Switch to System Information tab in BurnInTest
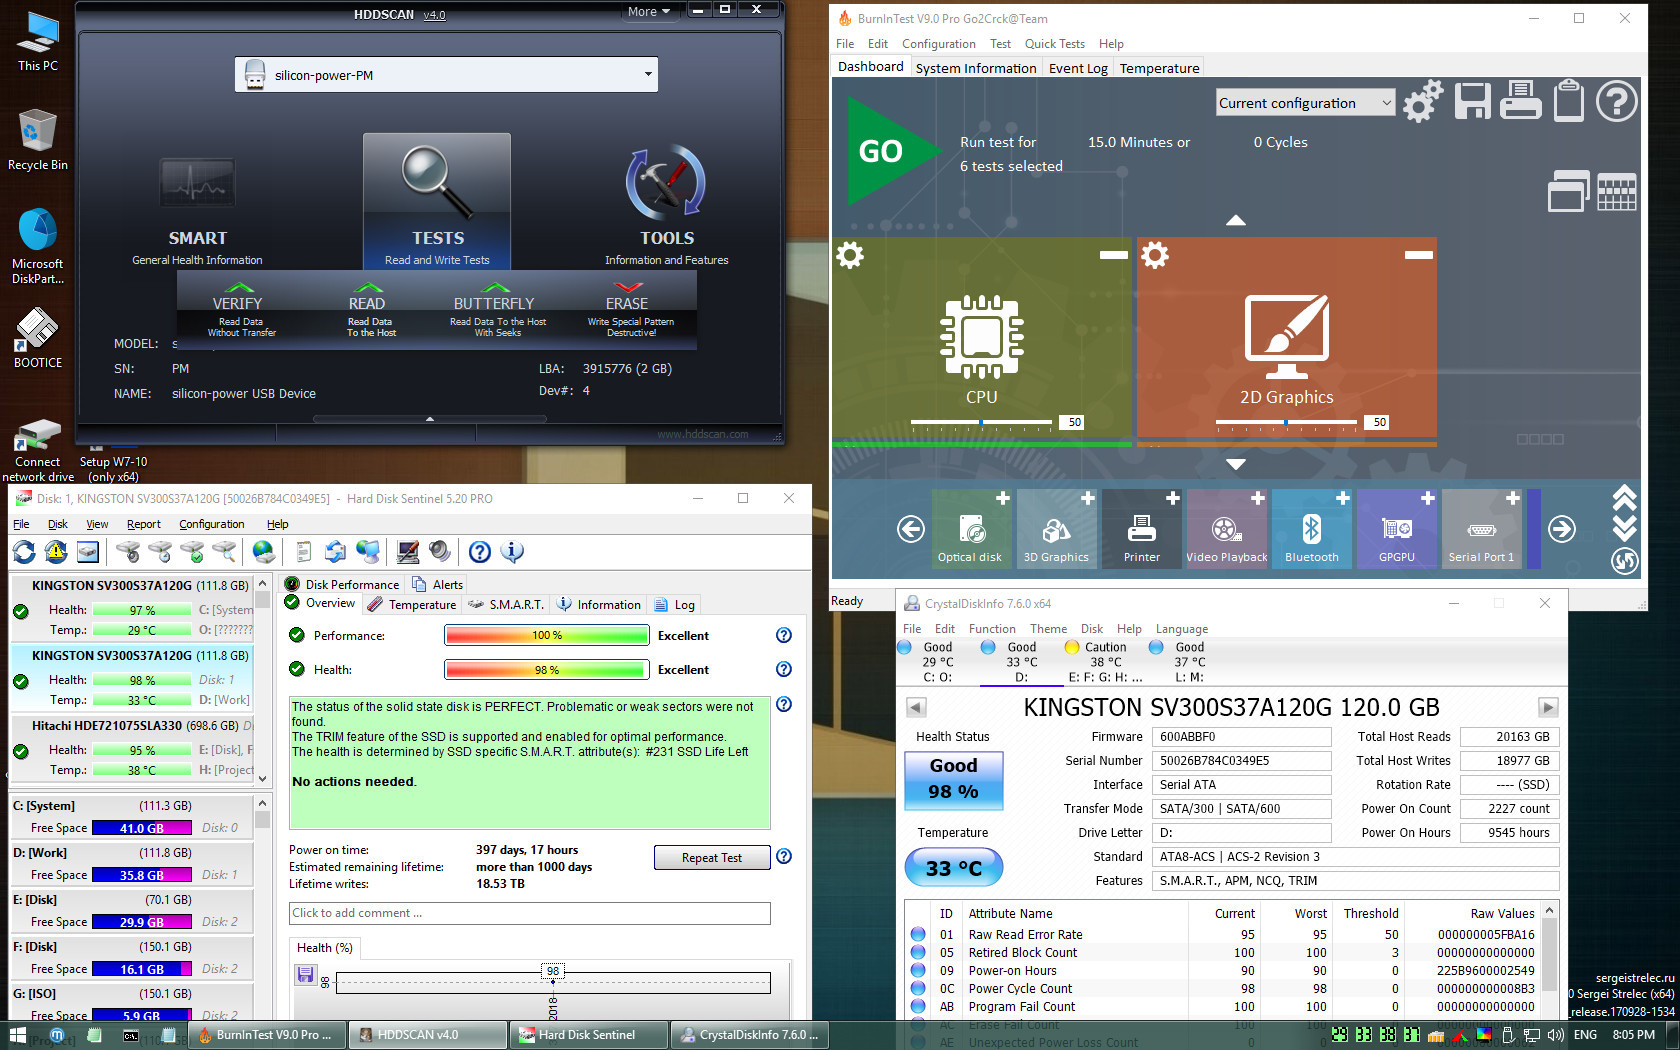1680x1050 pixels. 975,68
